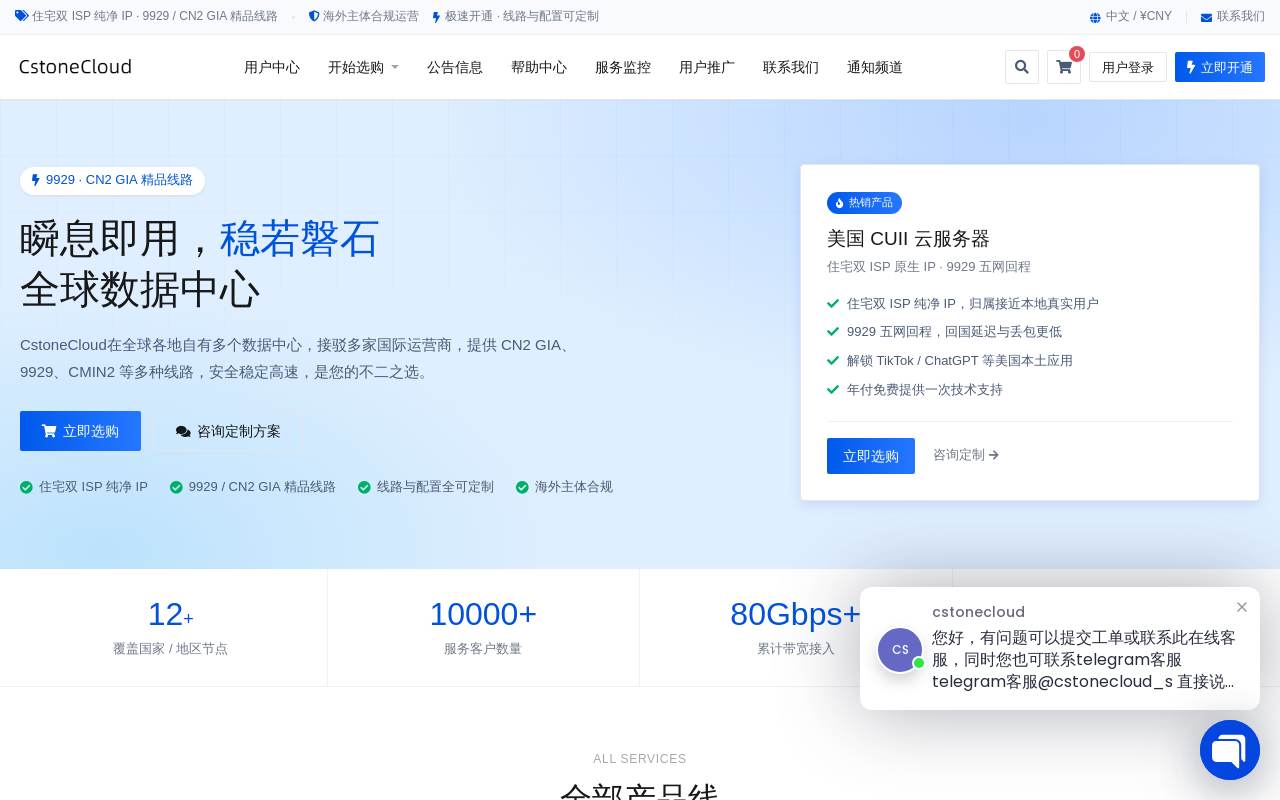Open the search icon in the header
The width and height of the screenshot is (1280, 800).
pos(1022,67)
